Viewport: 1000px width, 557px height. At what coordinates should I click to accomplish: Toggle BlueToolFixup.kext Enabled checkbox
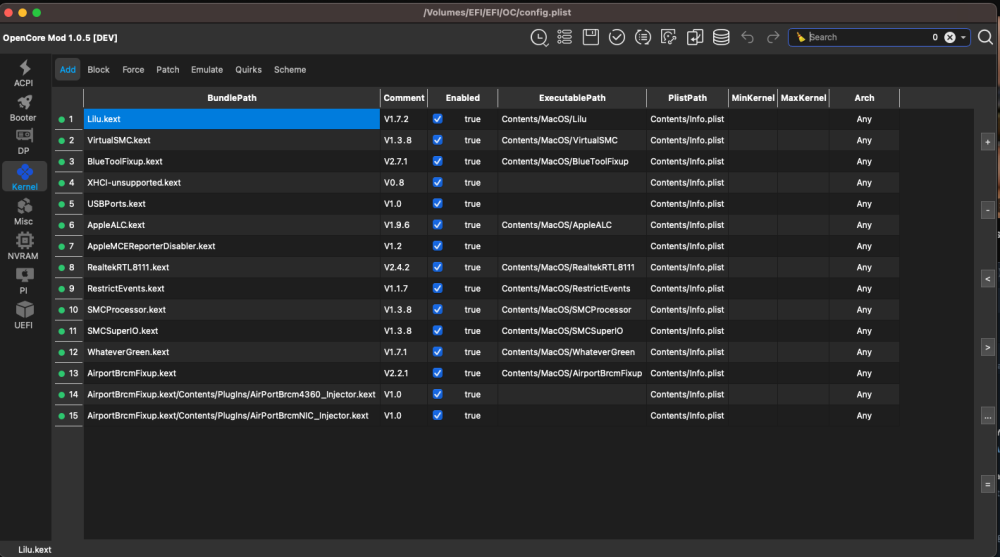[438, 161]
